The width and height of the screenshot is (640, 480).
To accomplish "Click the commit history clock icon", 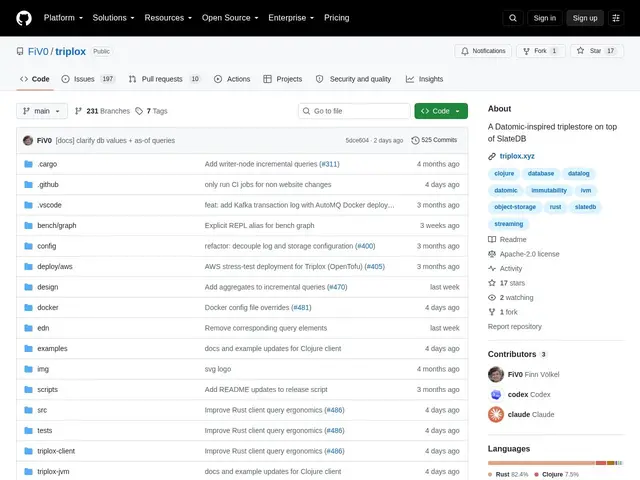I will click(415, 140).
